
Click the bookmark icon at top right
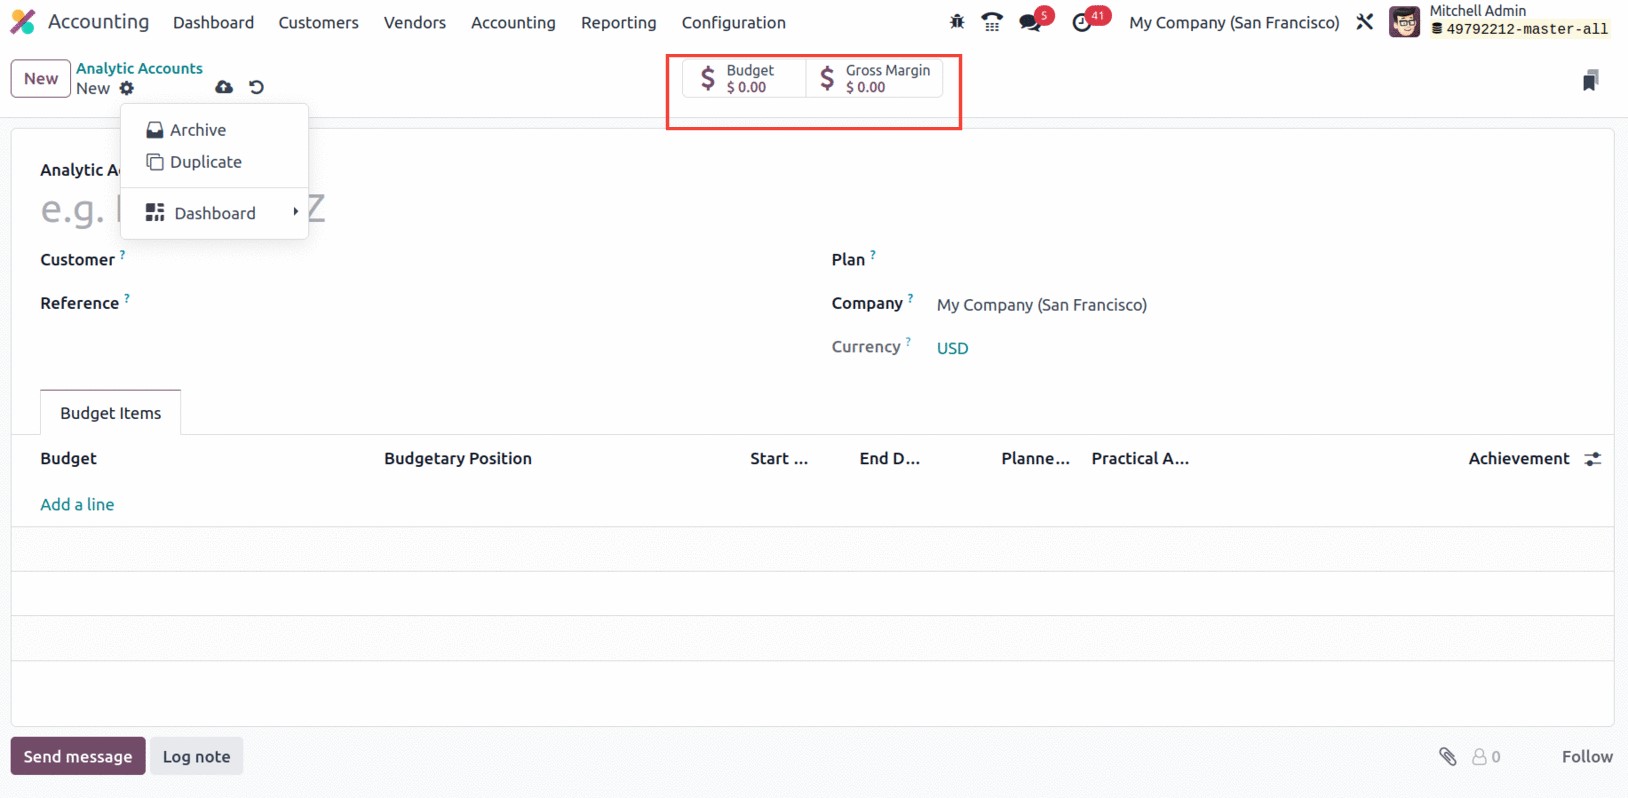pos(1590,80)
